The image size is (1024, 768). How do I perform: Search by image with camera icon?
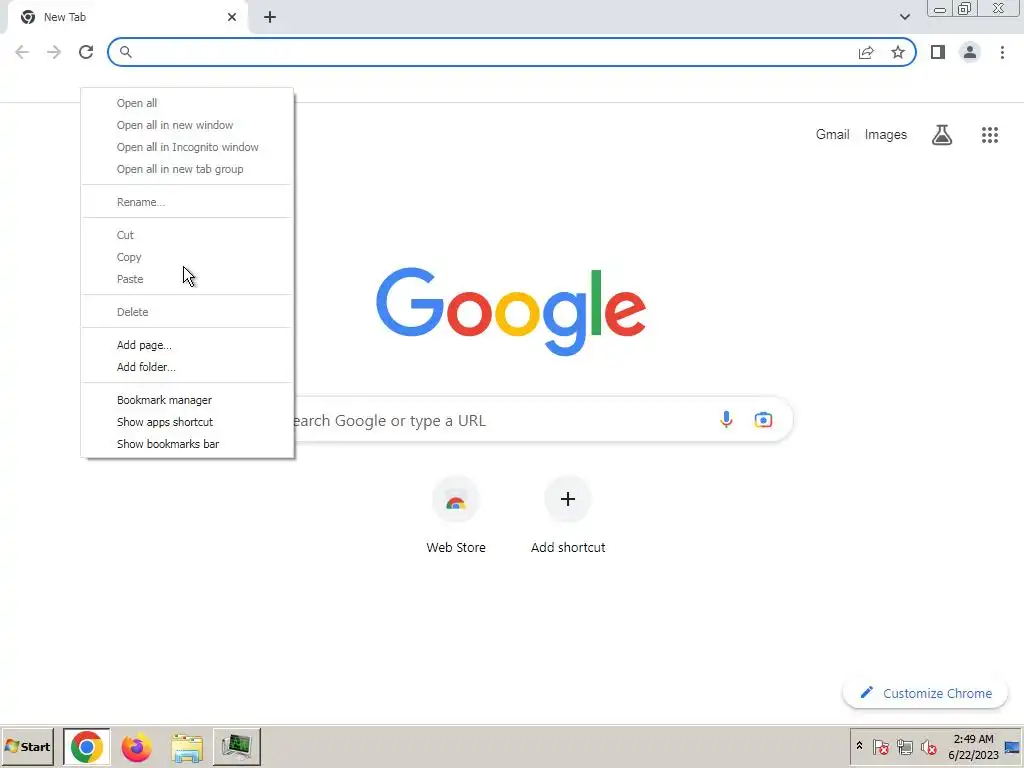pos(763,419)
